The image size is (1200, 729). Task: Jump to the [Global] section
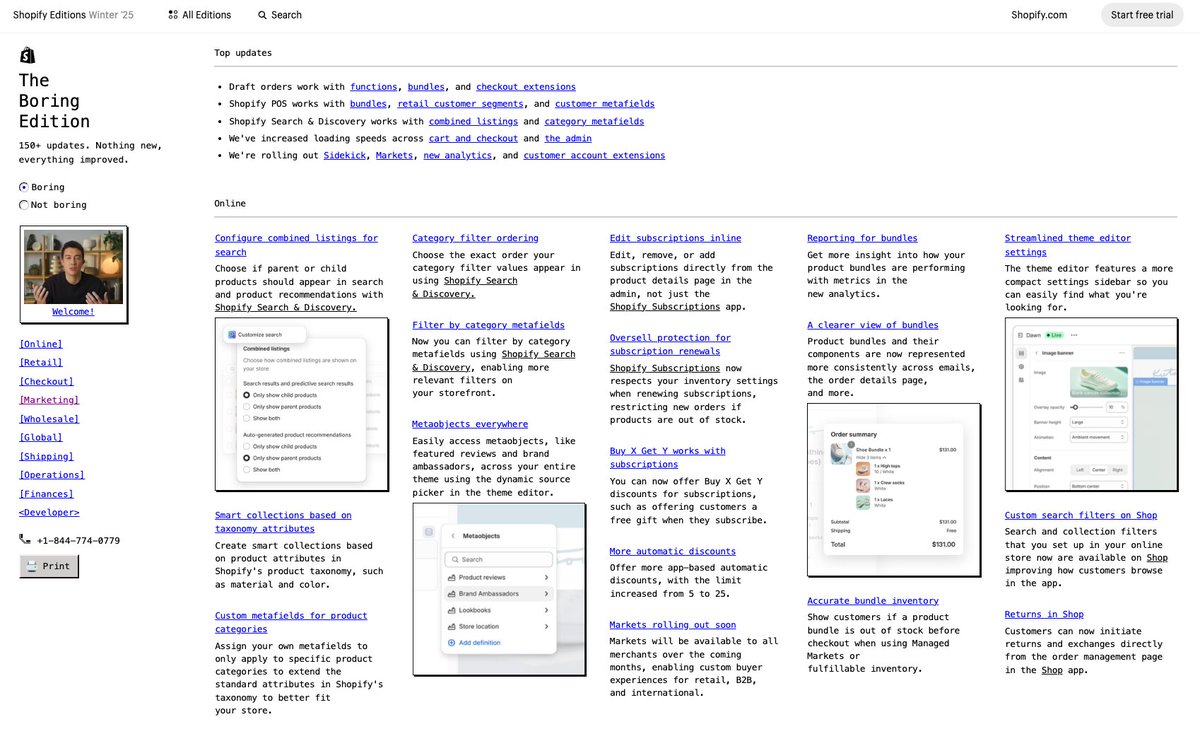point(41,438)
